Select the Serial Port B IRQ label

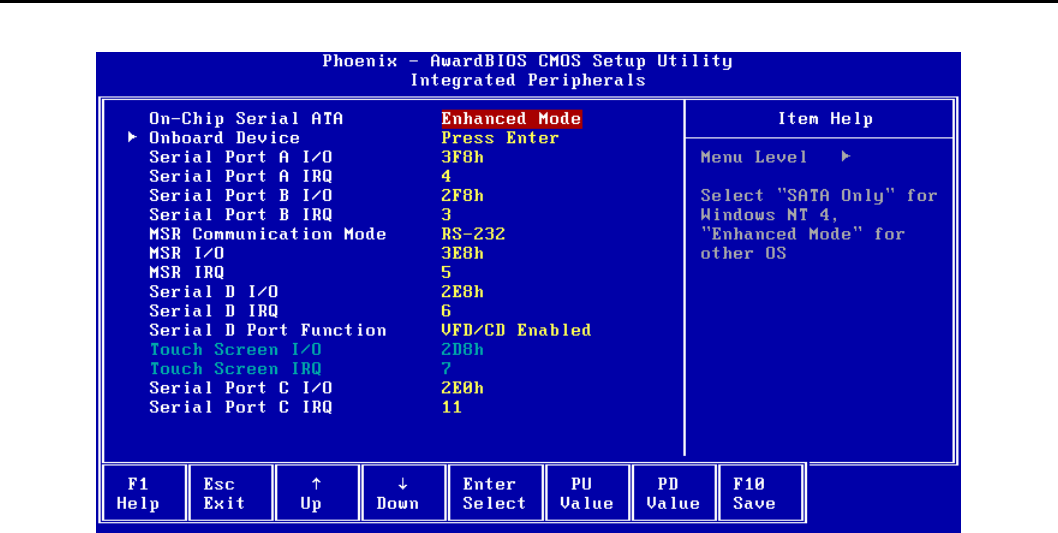click(240, 215)
